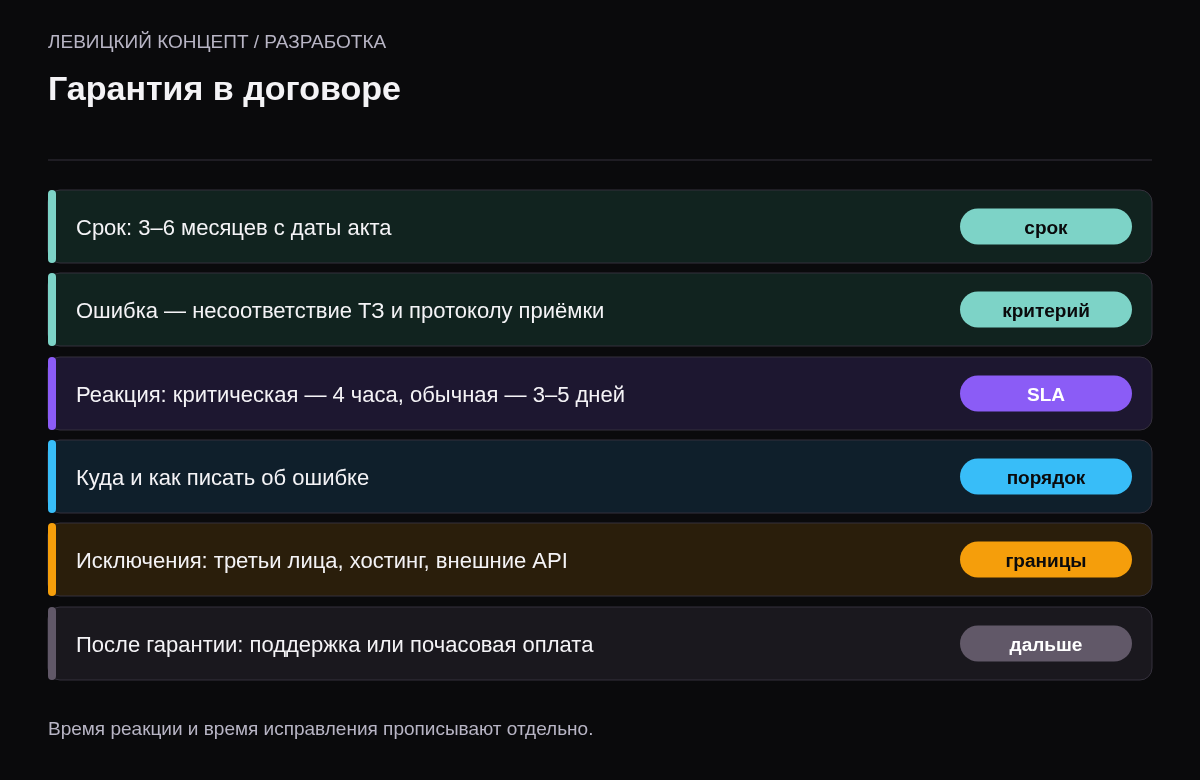Click the orange «границы» tag
The width and height of the screenshot is (1200, 780).
tap(1046, 560)
